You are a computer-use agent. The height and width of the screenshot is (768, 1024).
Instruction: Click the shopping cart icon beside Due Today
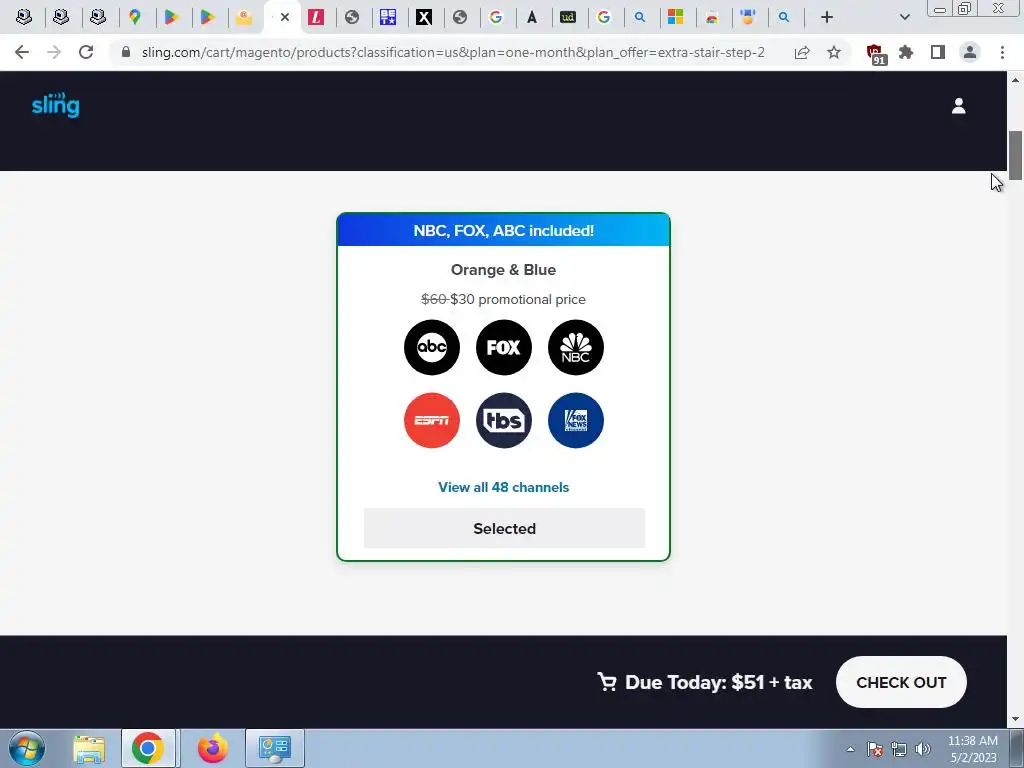pyautogui.click(x=607, y=682)
